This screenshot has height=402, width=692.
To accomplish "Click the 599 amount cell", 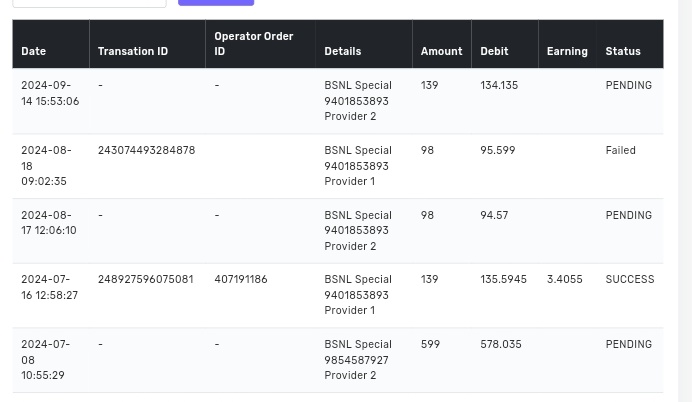I will (x=430, y=344).
